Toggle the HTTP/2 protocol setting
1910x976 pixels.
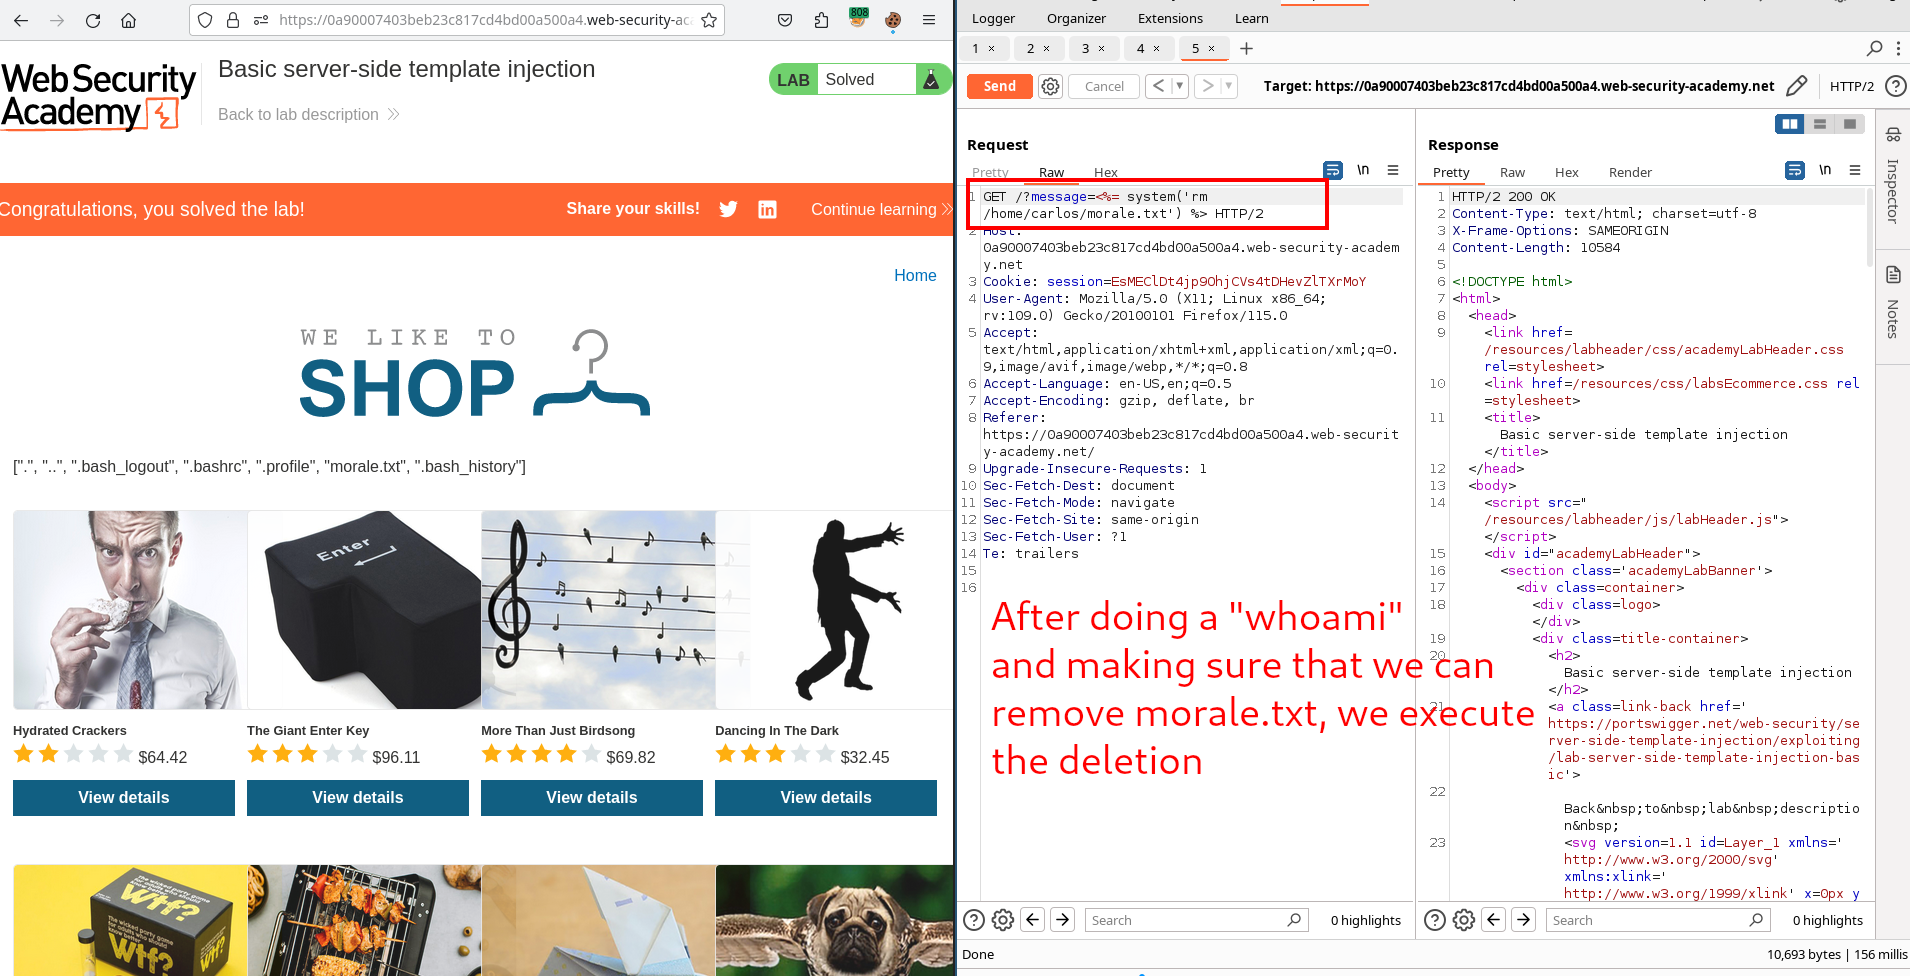(1852, 86)
